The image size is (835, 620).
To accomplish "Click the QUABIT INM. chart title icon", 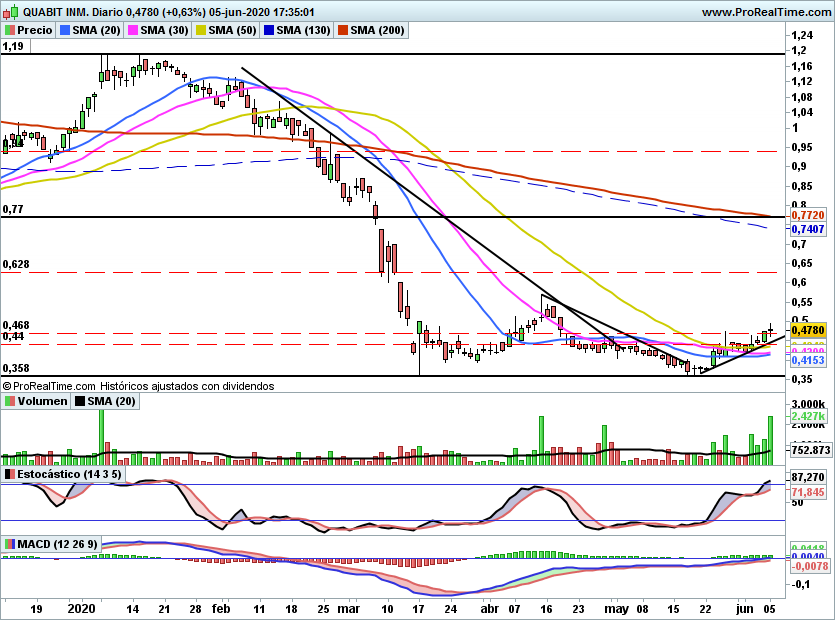I will tap(12, 11).
